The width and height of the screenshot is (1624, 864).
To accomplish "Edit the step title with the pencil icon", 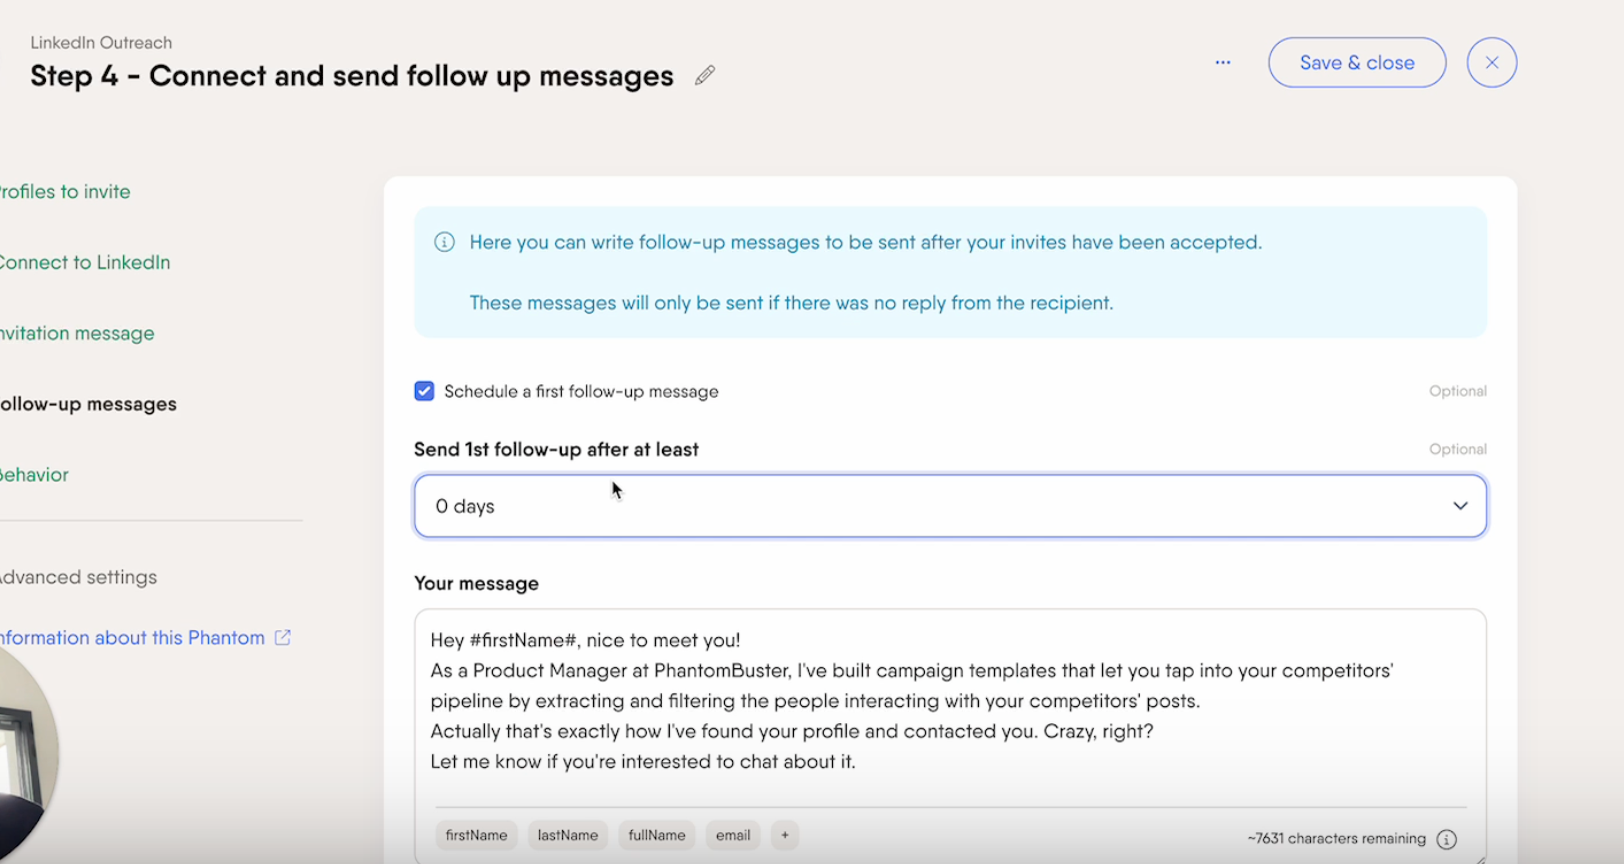I will pyautogui.click(x=705, y=75).
